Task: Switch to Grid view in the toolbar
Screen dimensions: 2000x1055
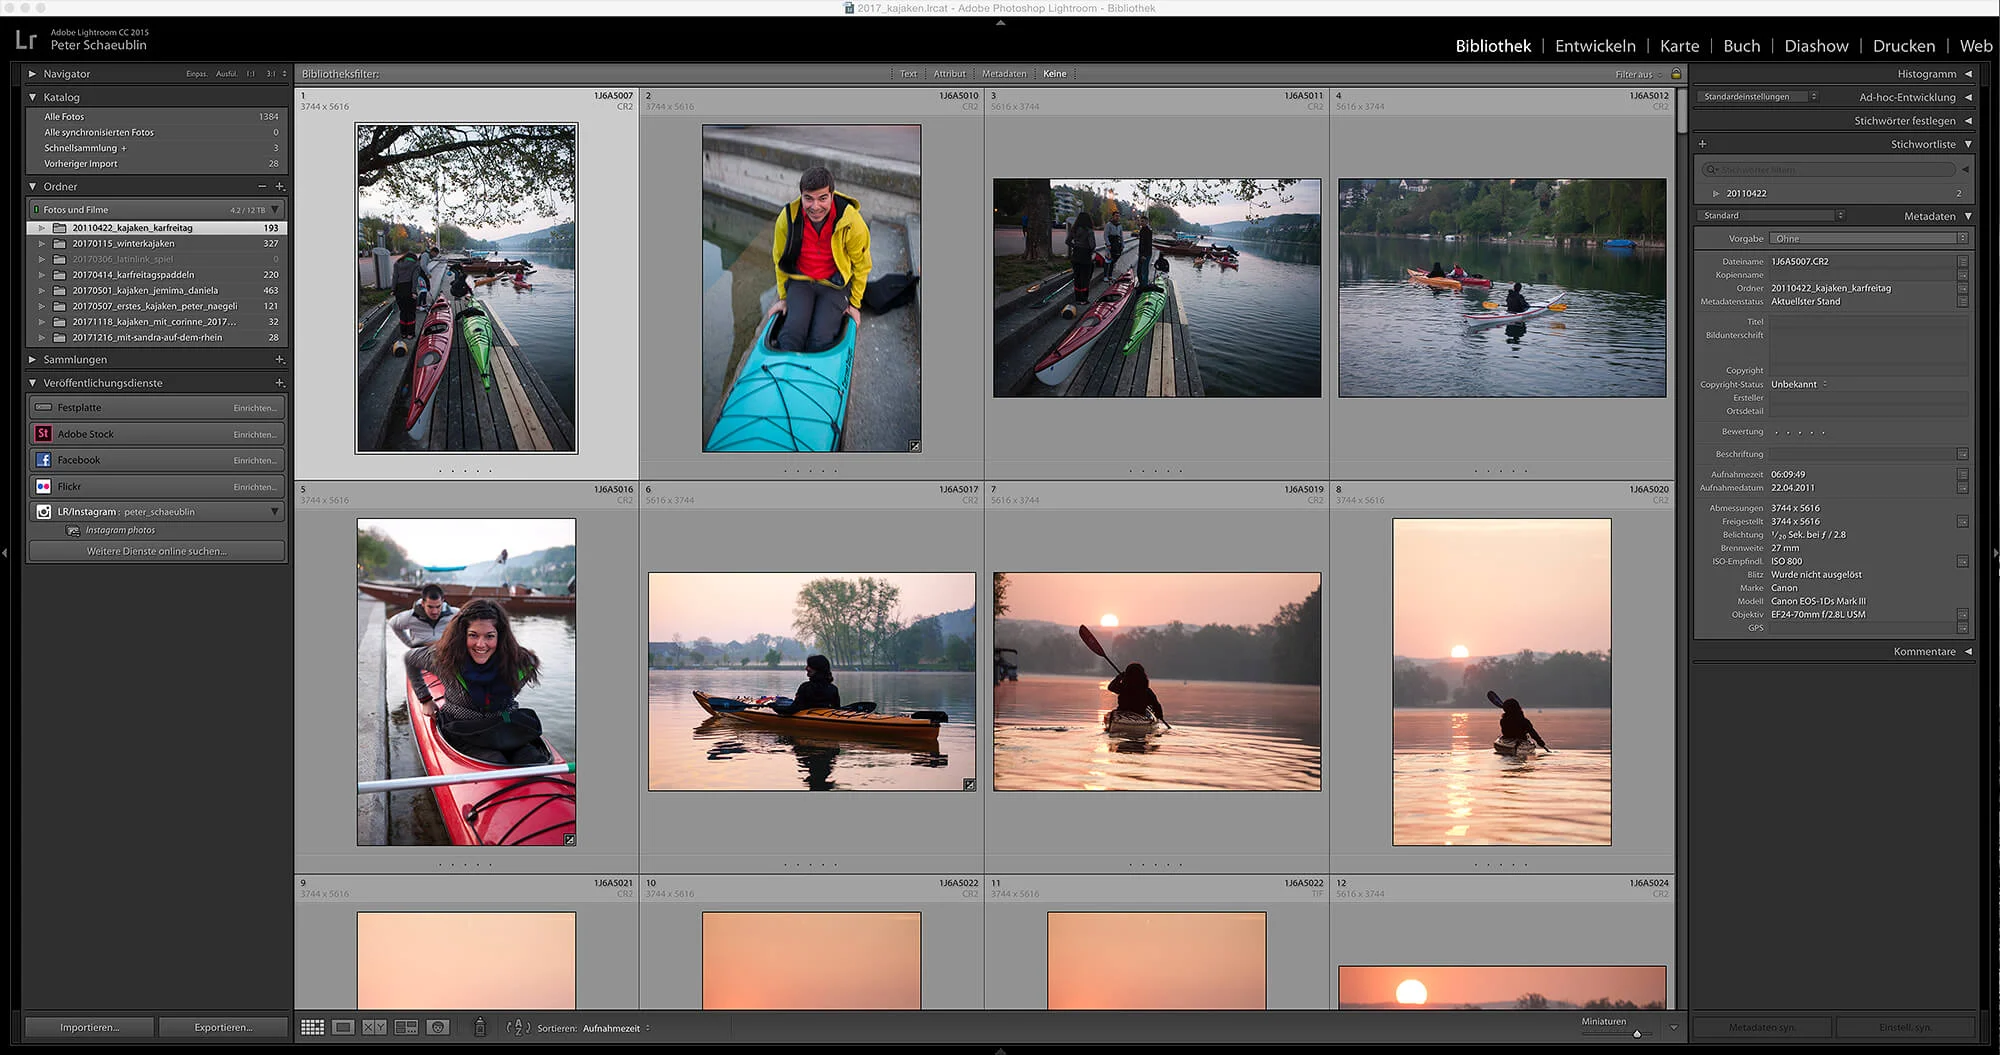Action: (312, 1027)
